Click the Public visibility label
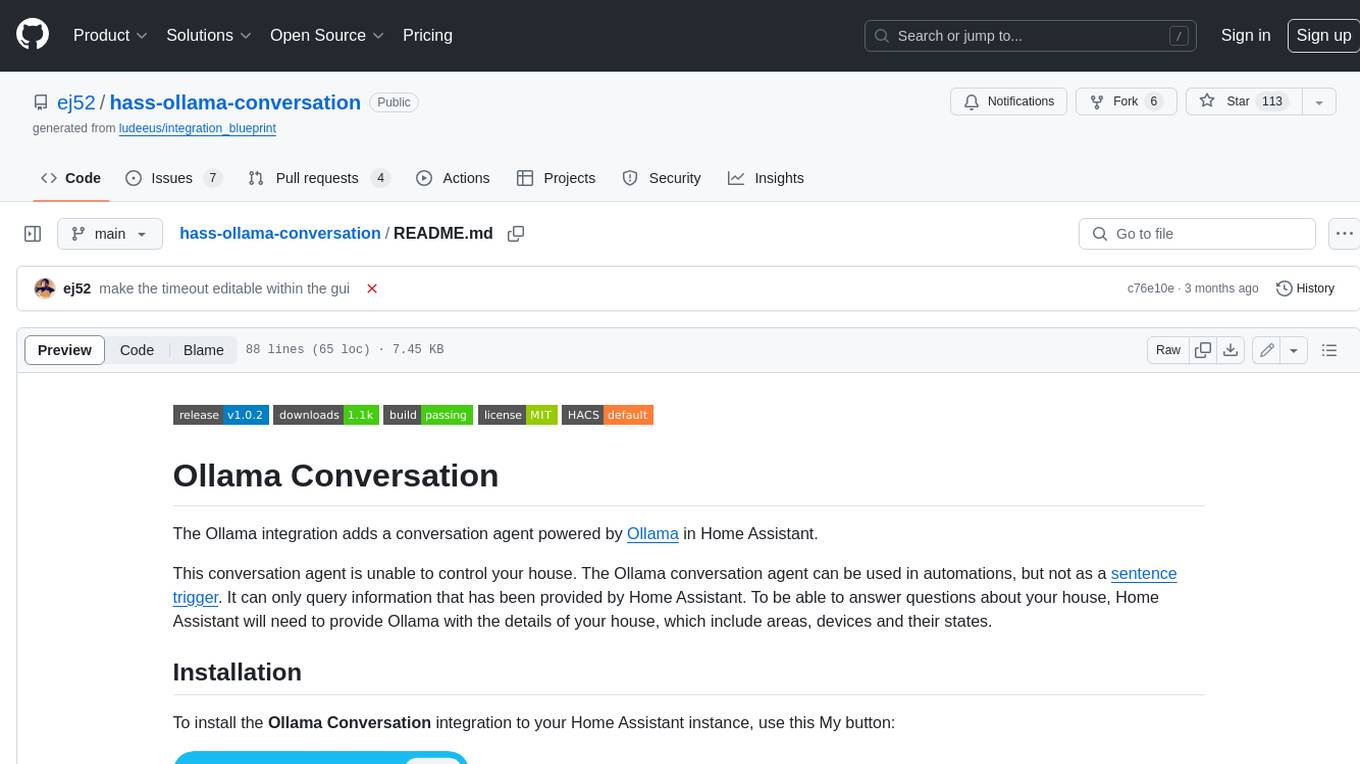Image resolution: width=1360 pixels, height=764 pixels. click(394, 102)
